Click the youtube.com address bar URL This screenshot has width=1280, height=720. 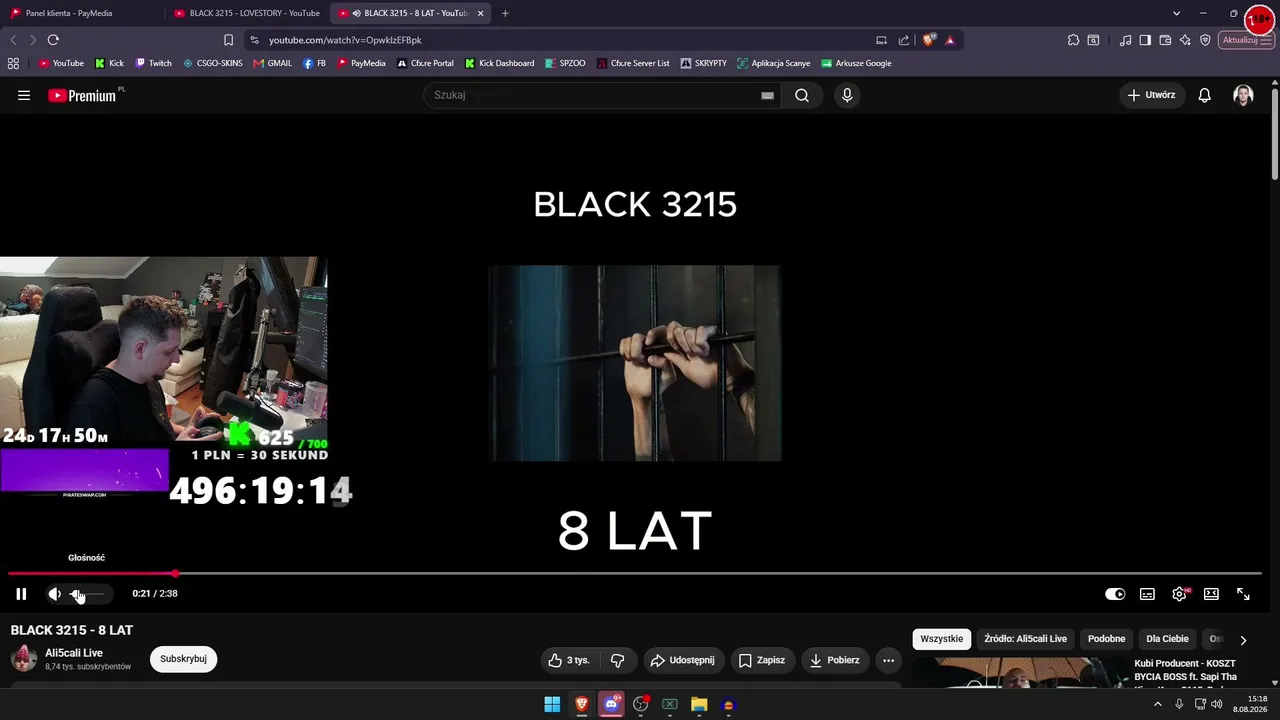(x=345, y=40)
